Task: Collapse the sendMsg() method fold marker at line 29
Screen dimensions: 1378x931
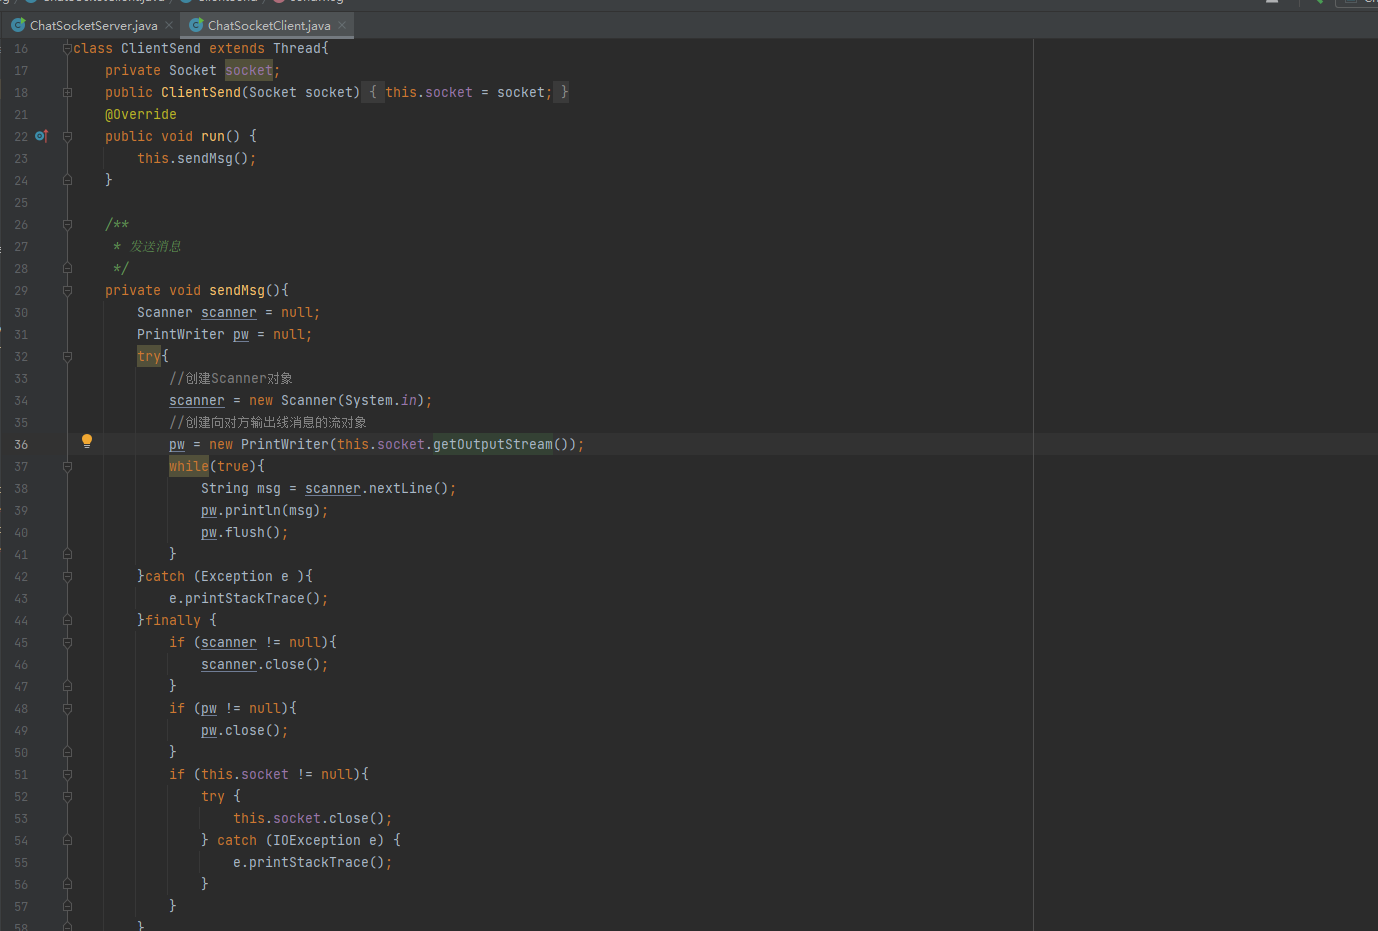Action: coord(67,290)
